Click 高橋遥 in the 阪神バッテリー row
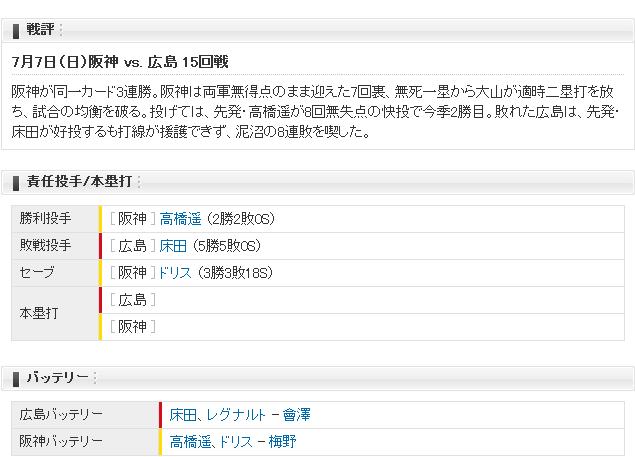The height and width of the screenshot is (457, 635). coord(190,442)
